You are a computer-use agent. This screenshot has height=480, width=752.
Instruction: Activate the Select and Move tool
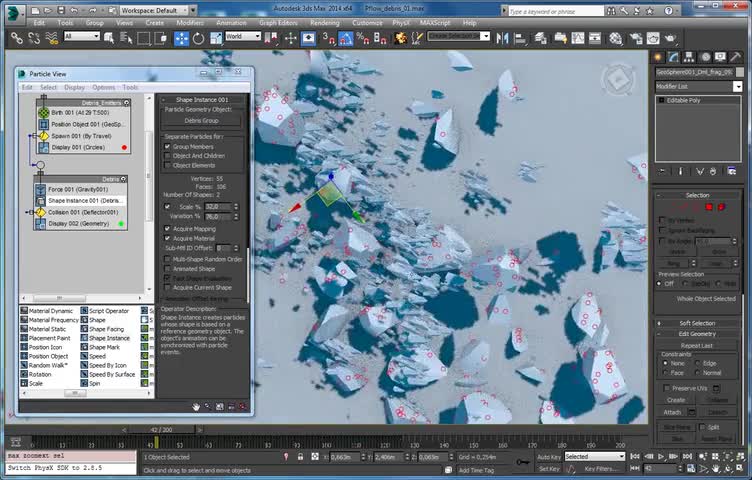181,38
